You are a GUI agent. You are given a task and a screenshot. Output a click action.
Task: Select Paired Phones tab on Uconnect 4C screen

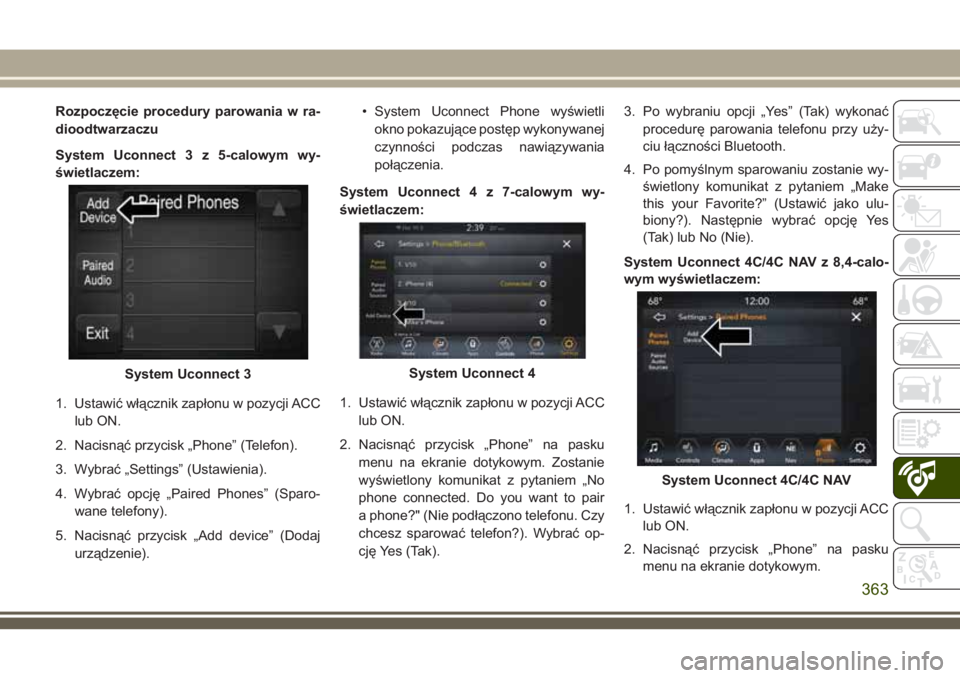(x=659, y=338)
